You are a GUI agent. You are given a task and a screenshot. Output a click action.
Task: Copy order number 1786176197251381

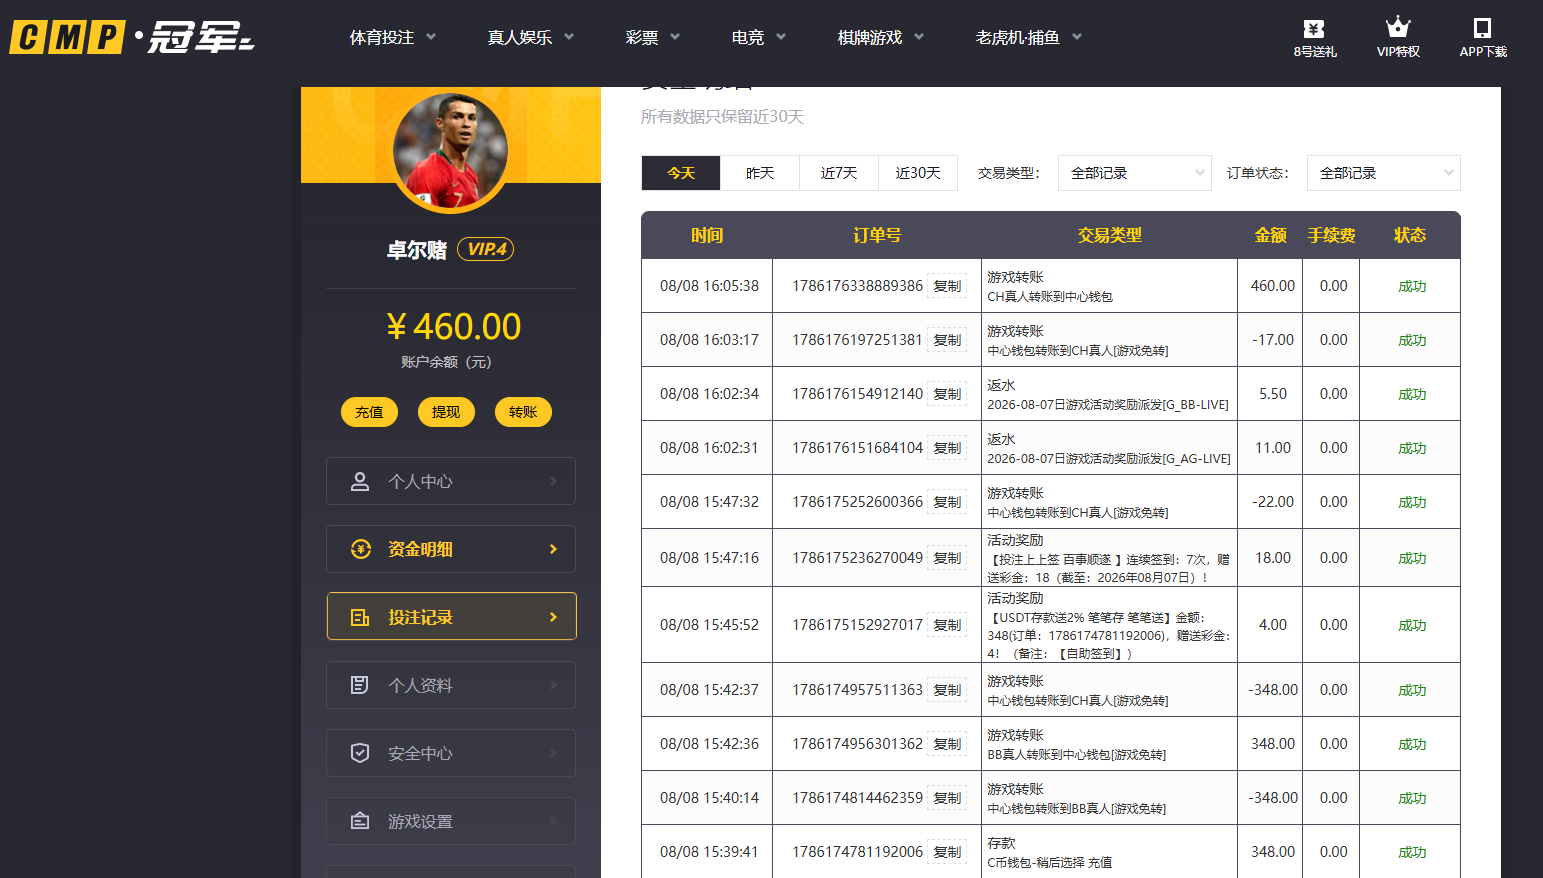coord(947,340)
